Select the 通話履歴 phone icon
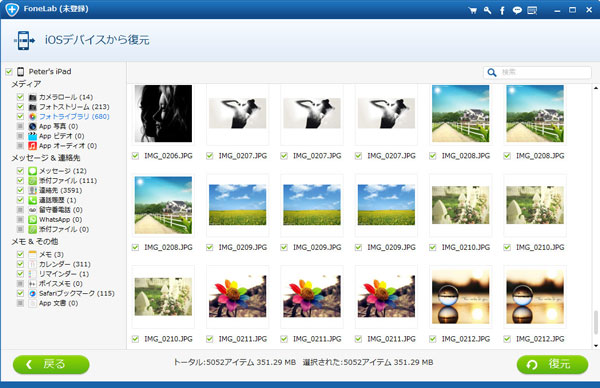 [33, 200]
